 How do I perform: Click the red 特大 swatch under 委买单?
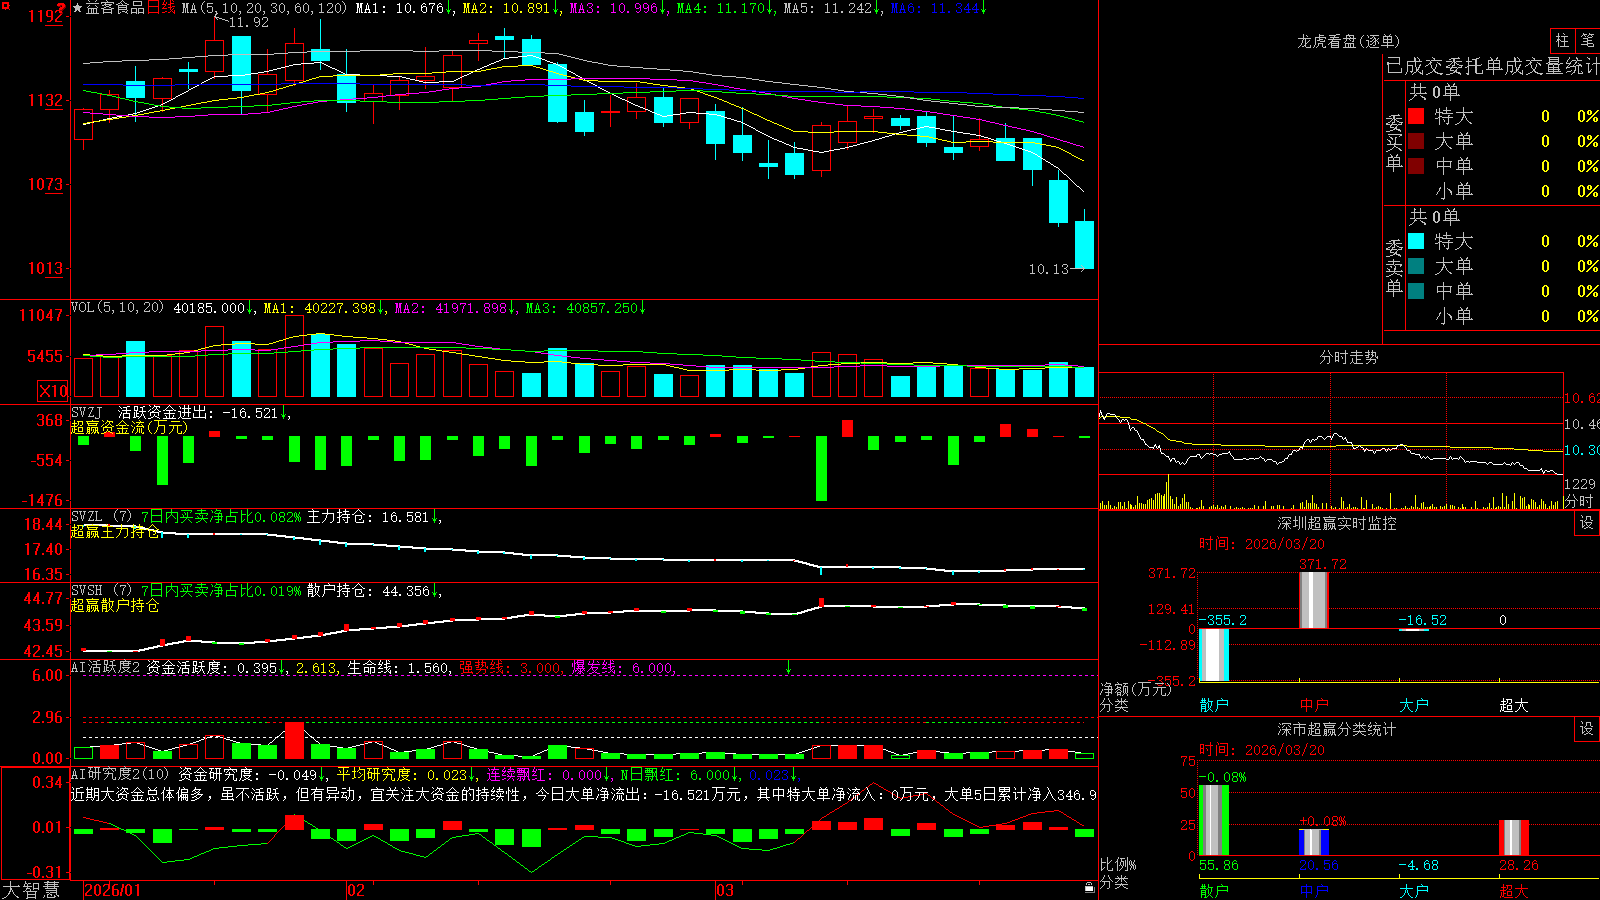[x=1416, y=116]
